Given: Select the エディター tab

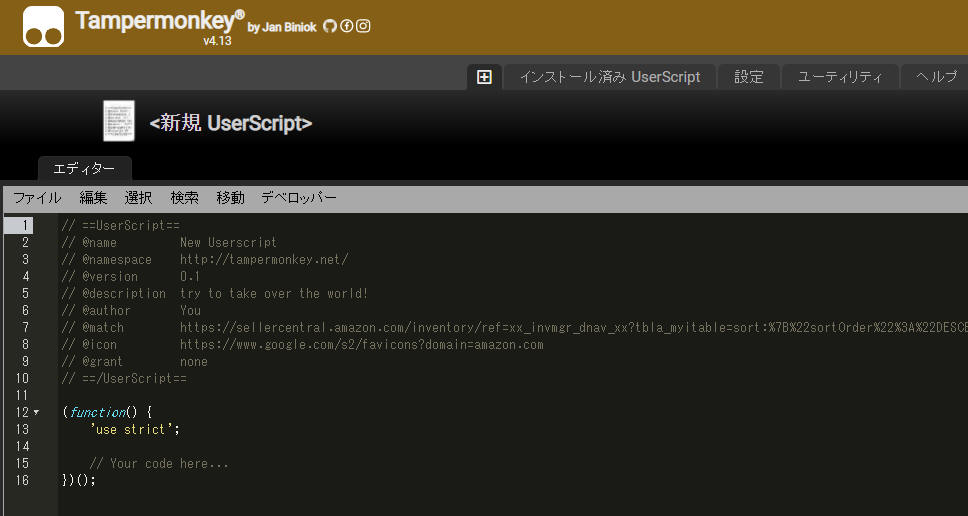Looking at the screenshot, I should (x=85, y=169).
